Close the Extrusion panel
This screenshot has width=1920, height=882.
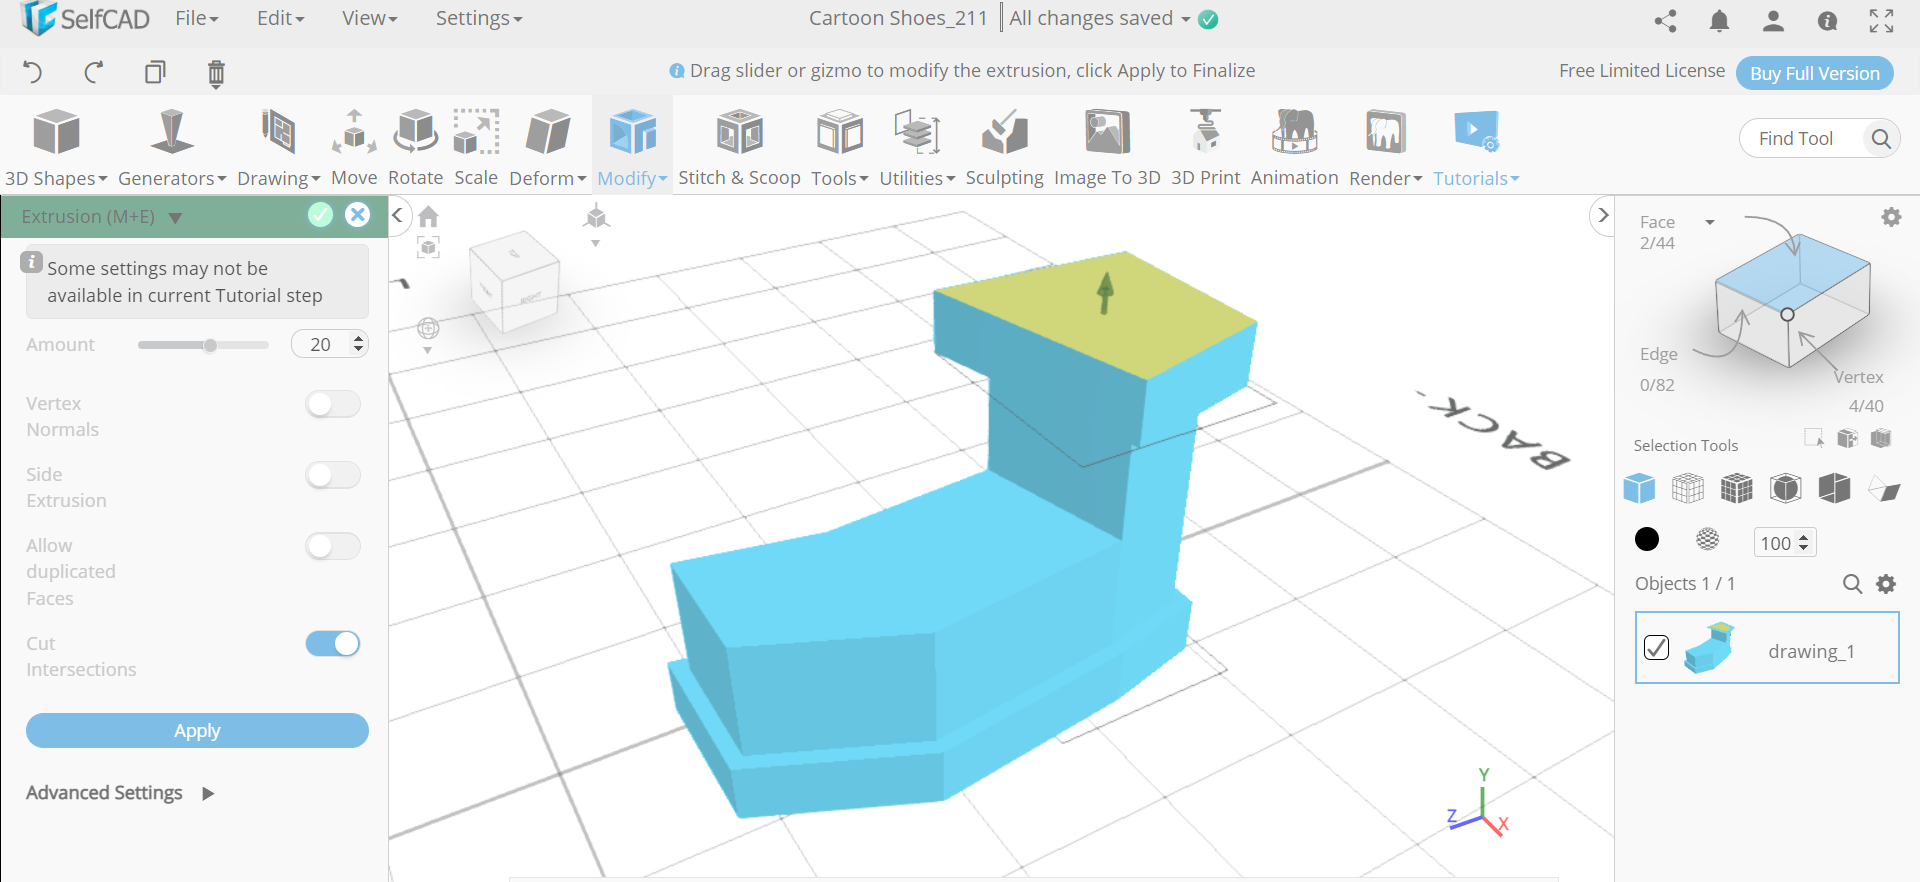(357, 215)
